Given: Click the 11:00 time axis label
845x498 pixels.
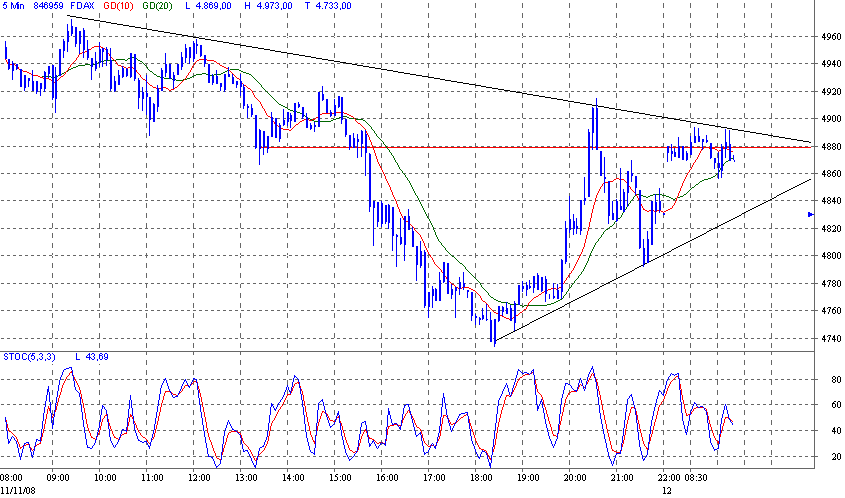Looking at the screenshot, I should click(x=153, y=478).
